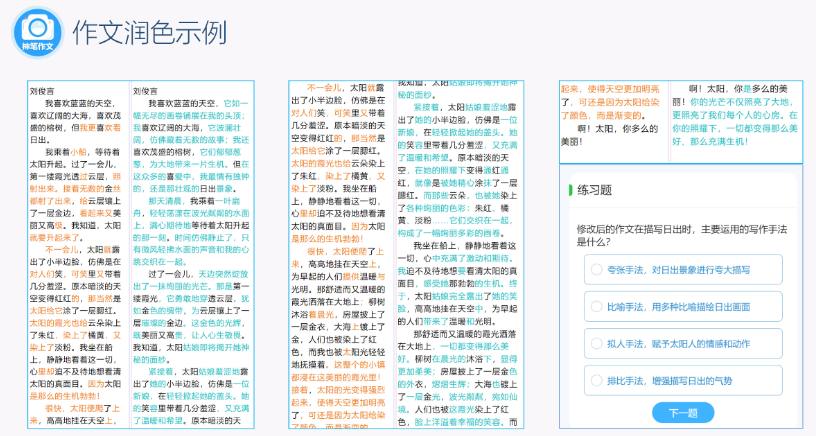This screenshot has width=816, height=436.
Task: Open the middle essay comparison thumbnail starting with 不一会儿
Action: pos(406,254)
